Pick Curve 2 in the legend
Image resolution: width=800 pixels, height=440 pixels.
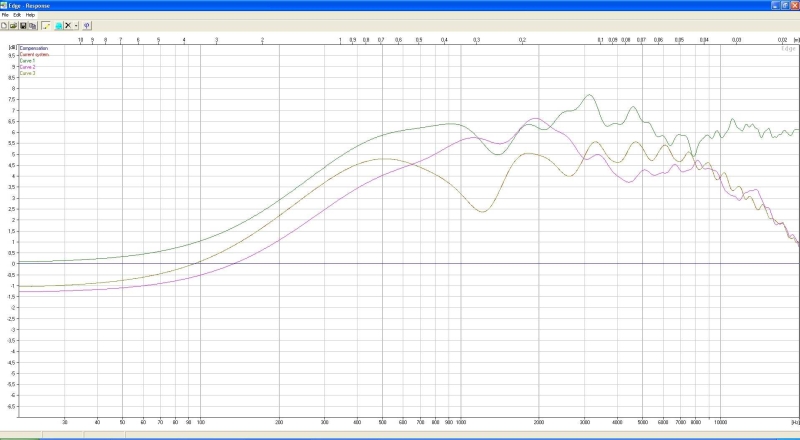[27, 67]
